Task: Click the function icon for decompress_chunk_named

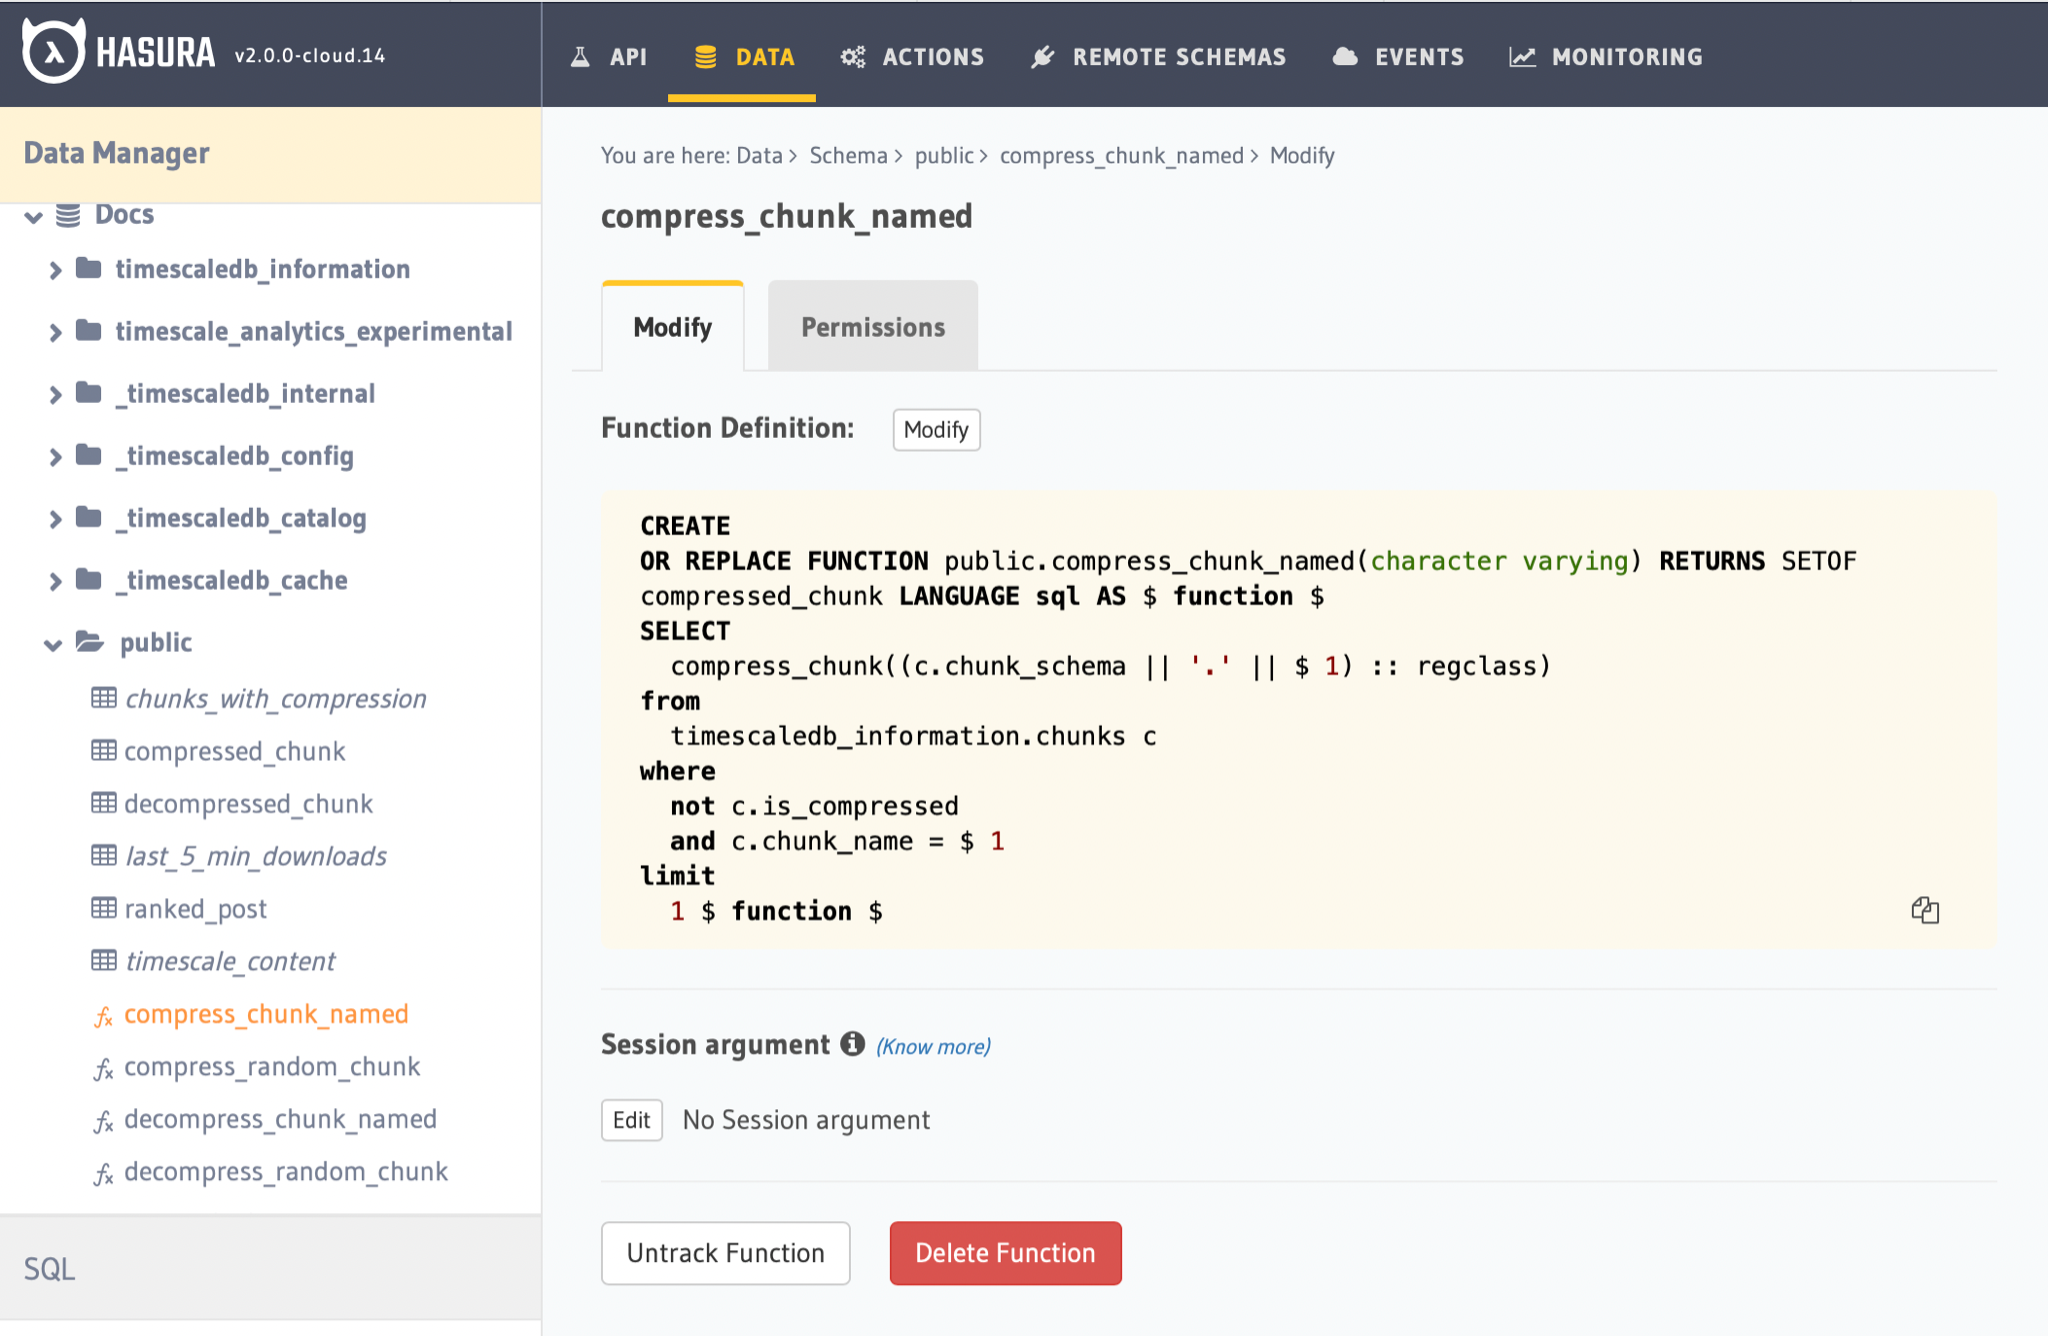Action: (x=104, y=1121)
